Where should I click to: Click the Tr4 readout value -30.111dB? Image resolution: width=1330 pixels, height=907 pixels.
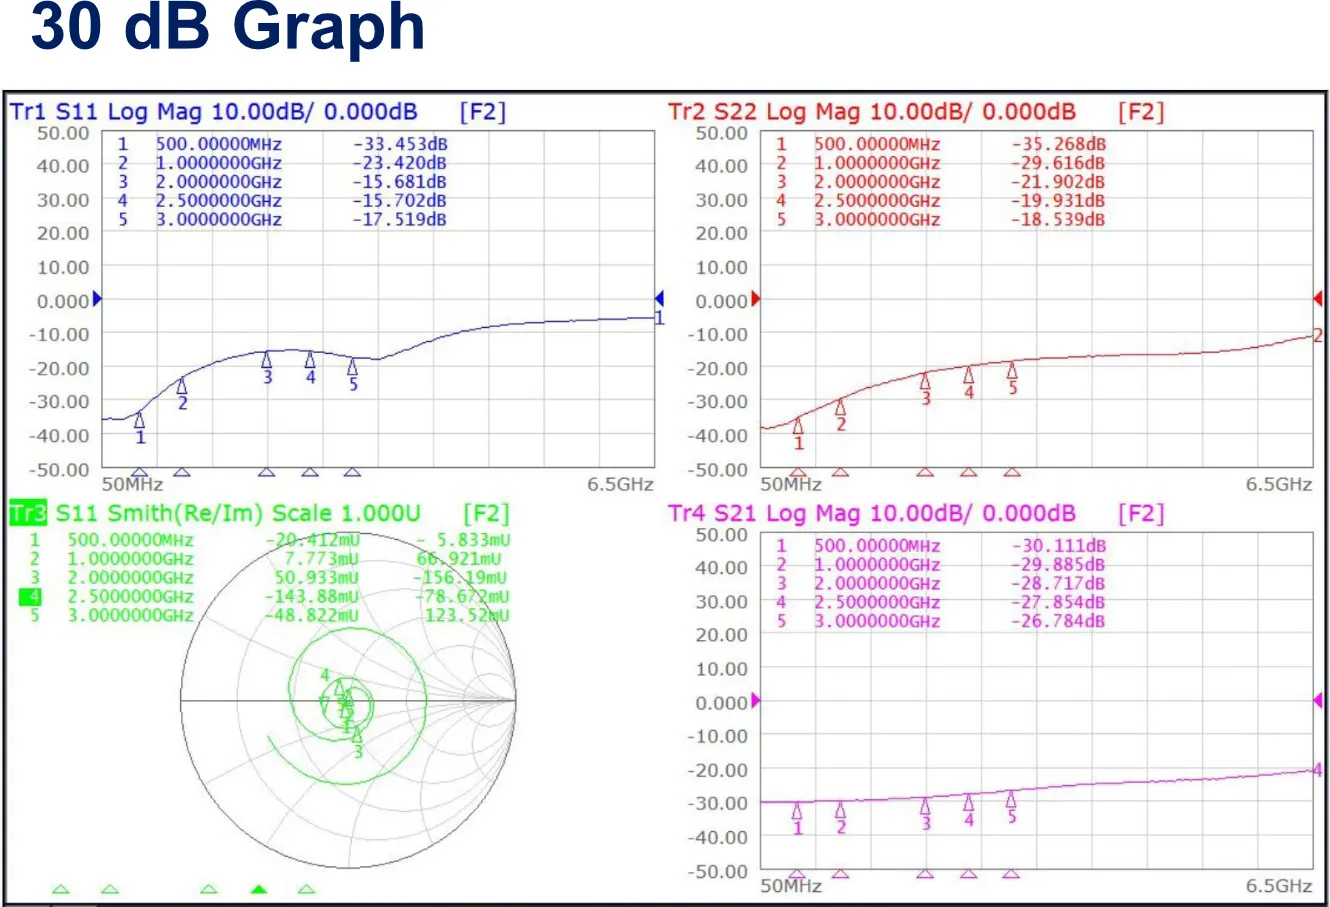(1058, 546)
